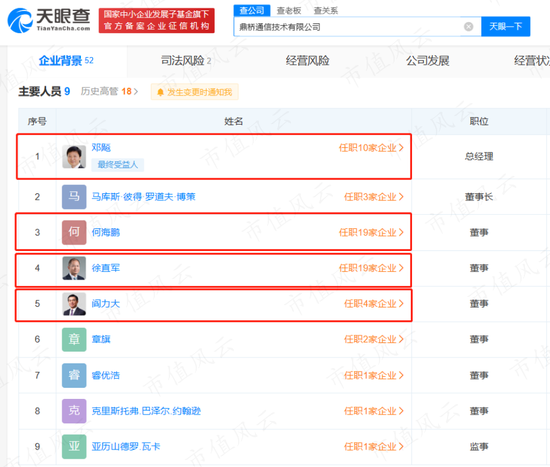Open 经营风险 section tab

click(307, 61)
